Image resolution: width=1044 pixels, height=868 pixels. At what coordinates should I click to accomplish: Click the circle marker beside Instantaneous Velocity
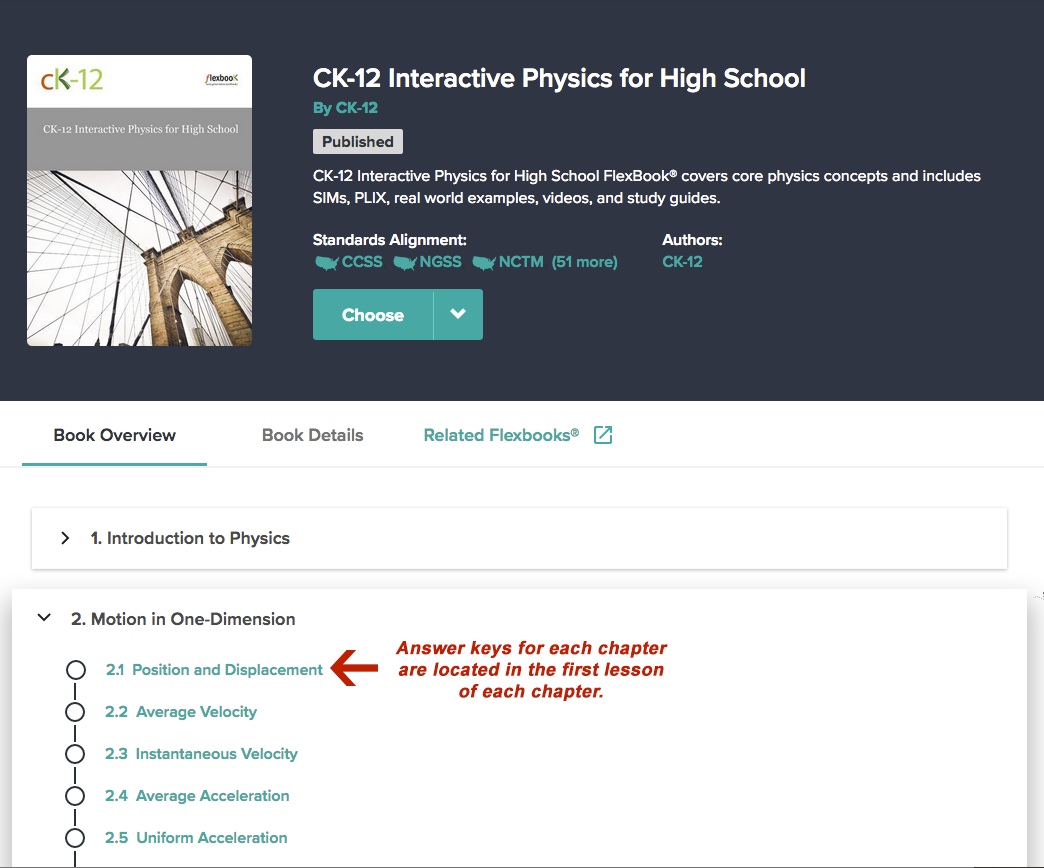[x=75, y=754]
